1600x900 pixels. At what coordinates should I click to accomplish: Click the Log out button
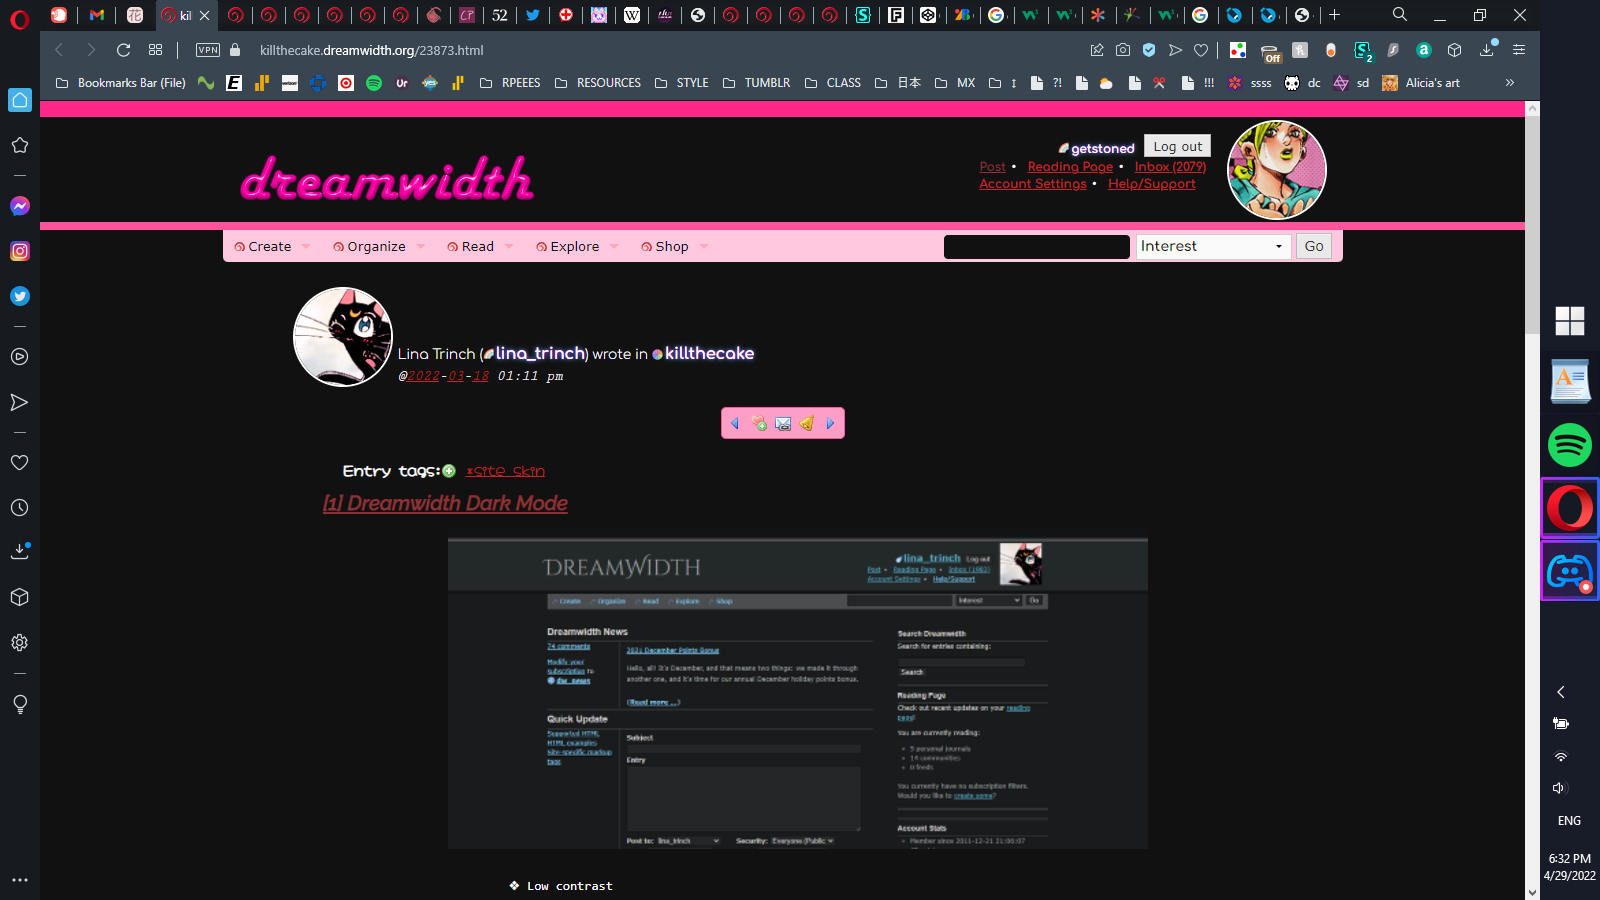tap(1177, 146)
